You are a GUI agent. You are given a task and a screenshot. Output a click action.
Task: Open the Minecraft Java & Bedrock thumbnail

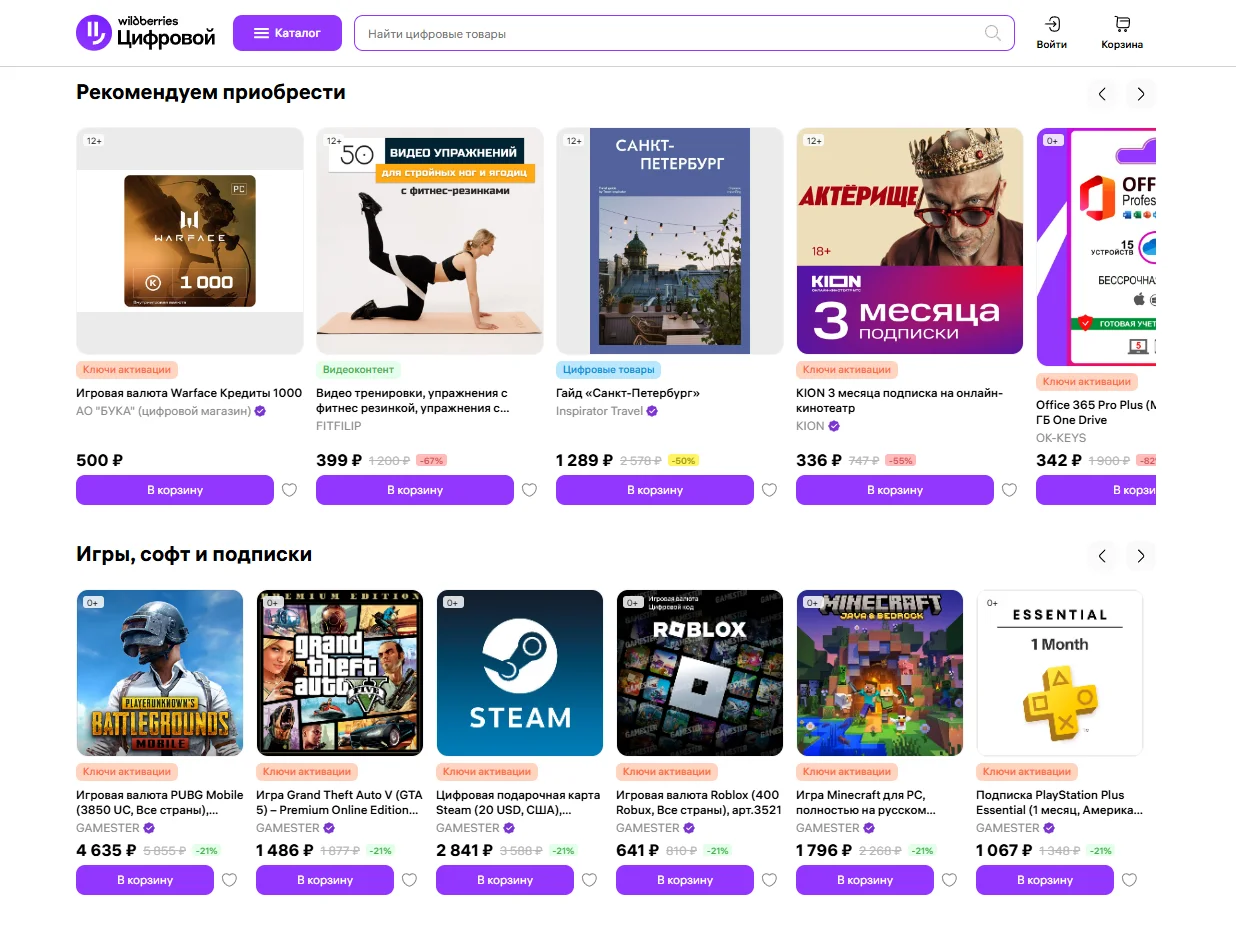pos(880,673)
